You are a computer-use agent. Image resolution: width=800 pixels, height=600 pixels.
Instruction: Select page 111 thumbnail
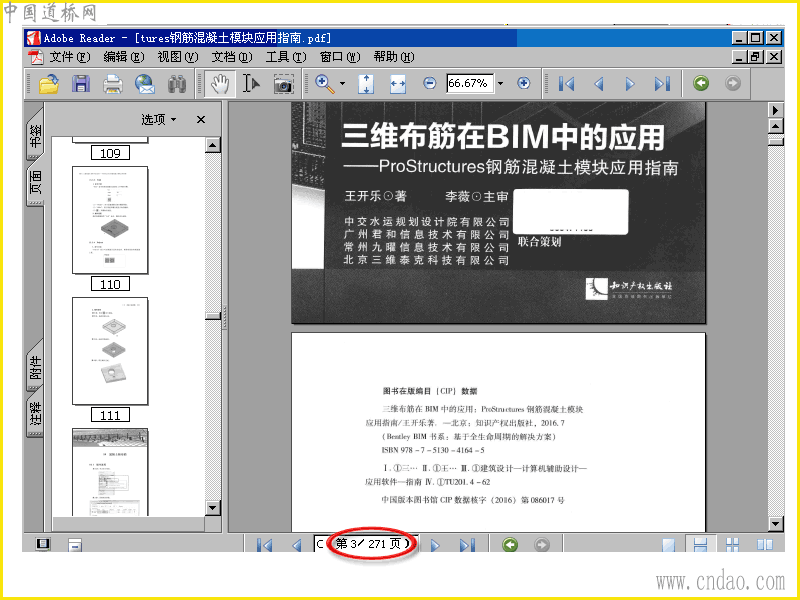[110, 351]
